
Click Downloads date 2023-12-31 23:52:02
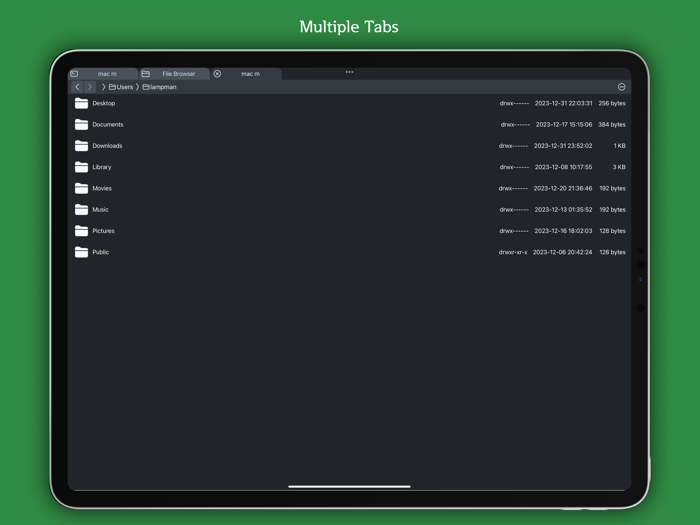(563, 146)
